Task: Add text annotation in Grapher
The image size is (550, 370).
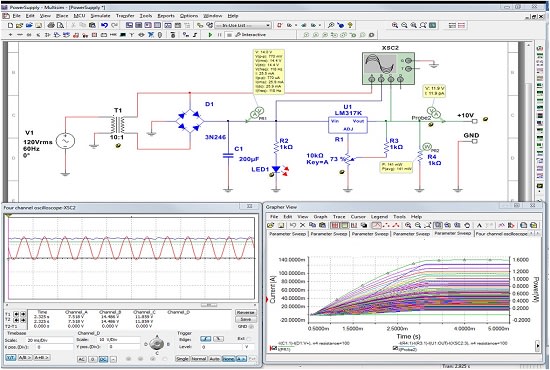Action: click(x=479, y=225)
